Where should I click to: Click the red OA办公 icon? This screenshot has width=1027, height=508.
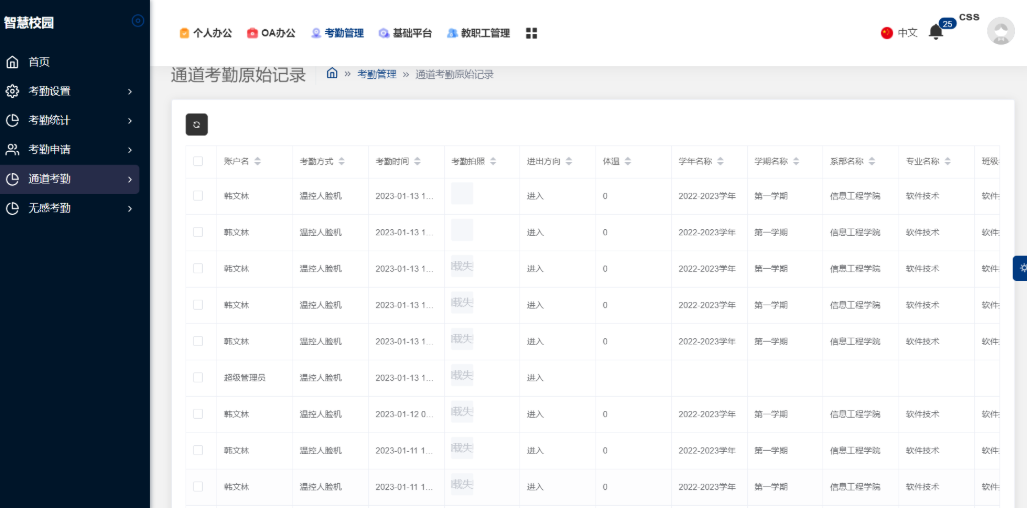coord(252,33)
